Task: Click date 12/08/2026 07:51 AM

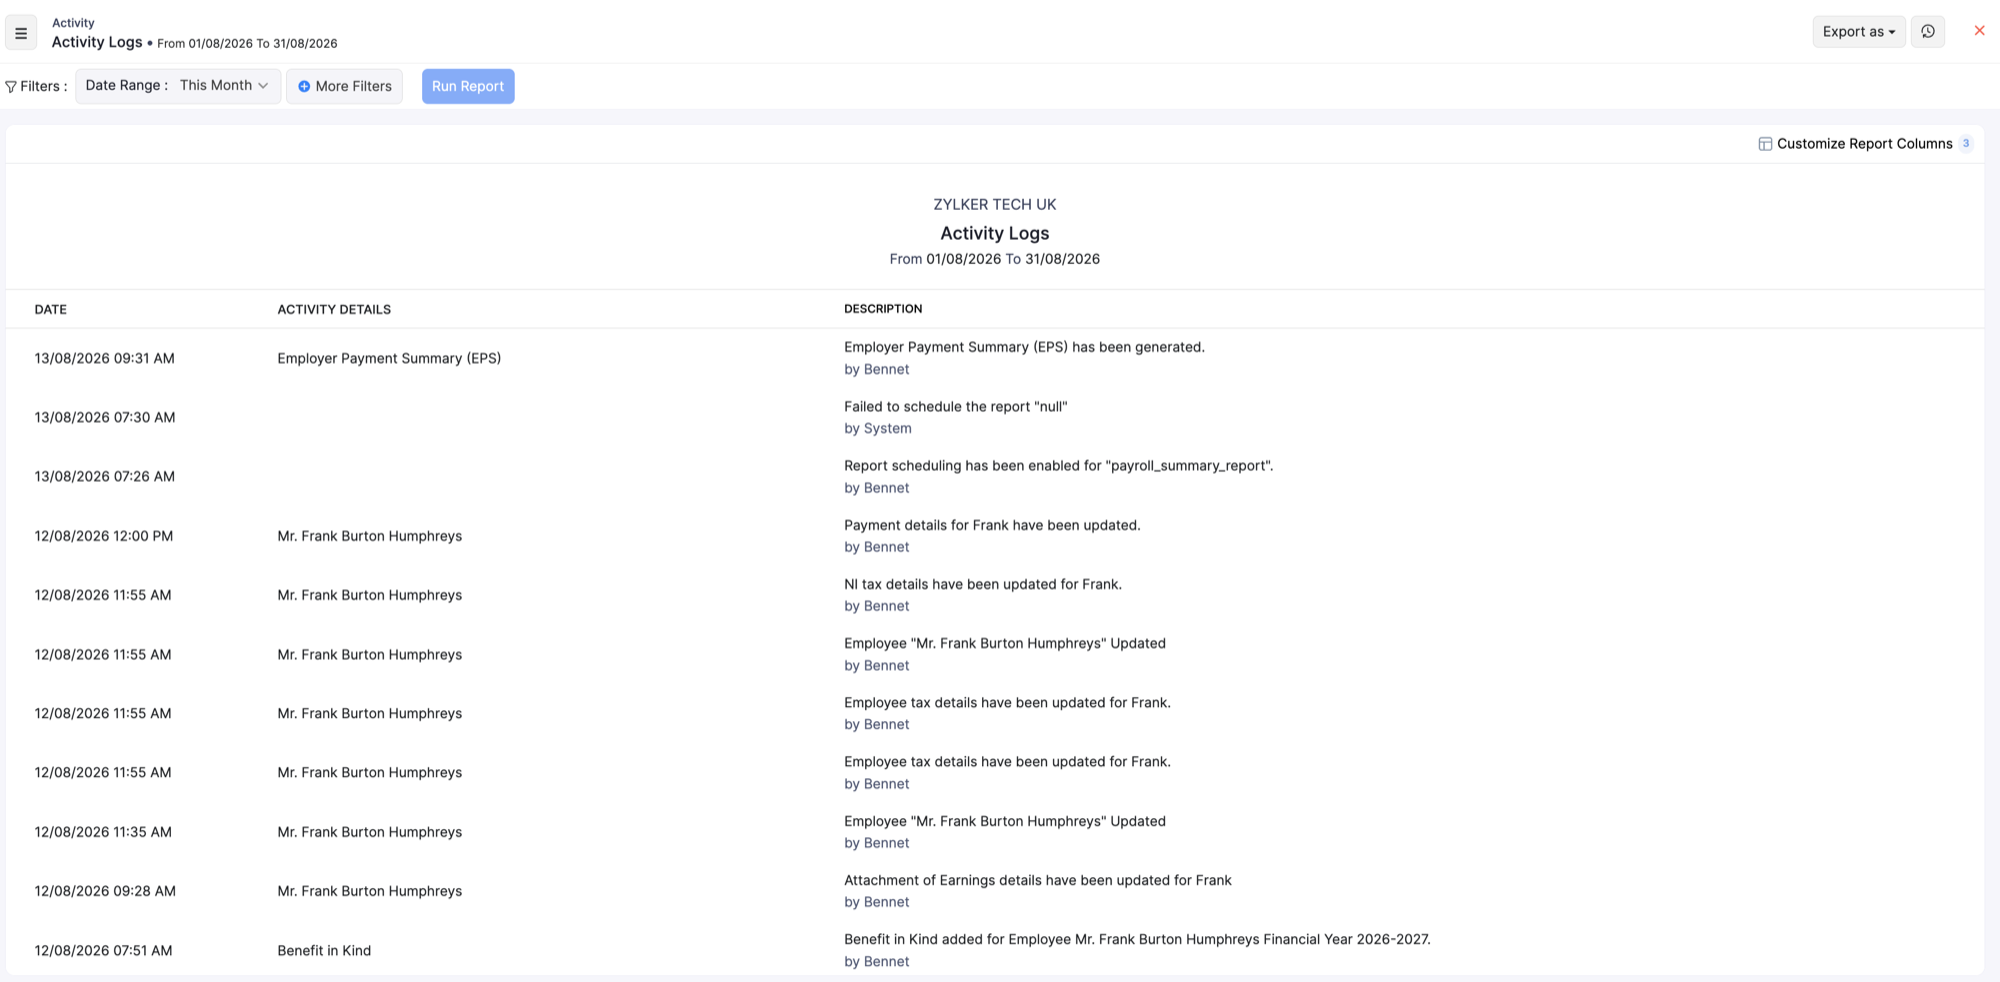Action: tap(103, 951)
